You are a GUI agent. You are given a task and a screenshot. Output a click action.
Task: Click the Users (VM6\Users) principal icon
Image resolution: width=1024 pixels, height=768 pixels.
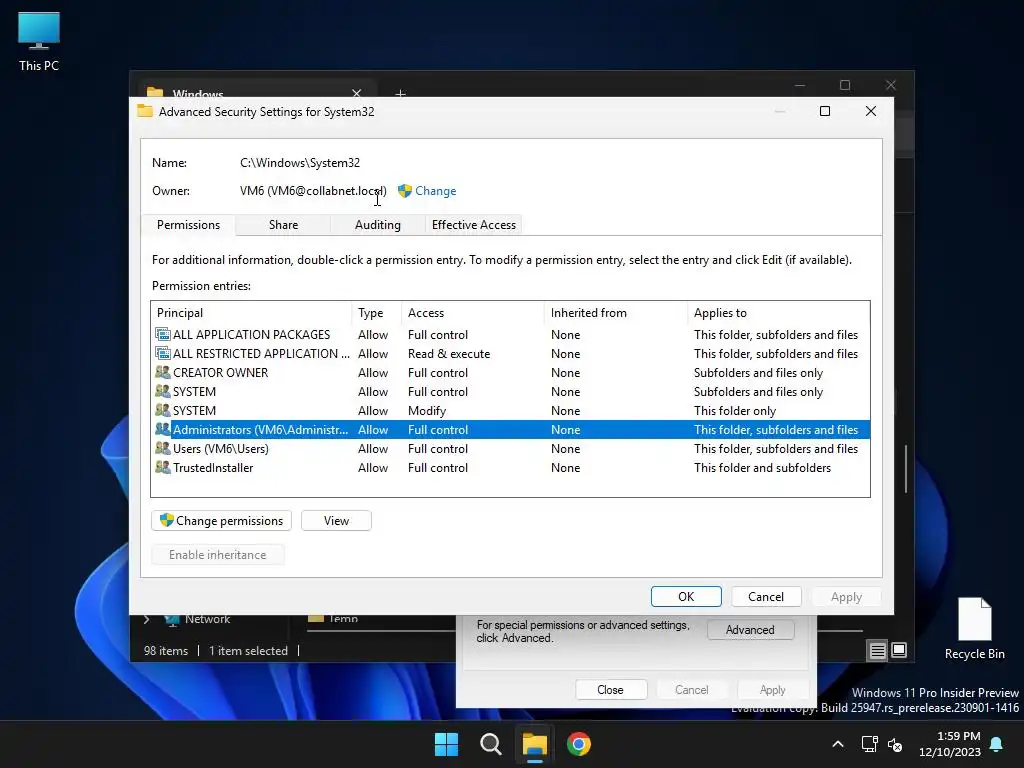(x=163, y=448)
